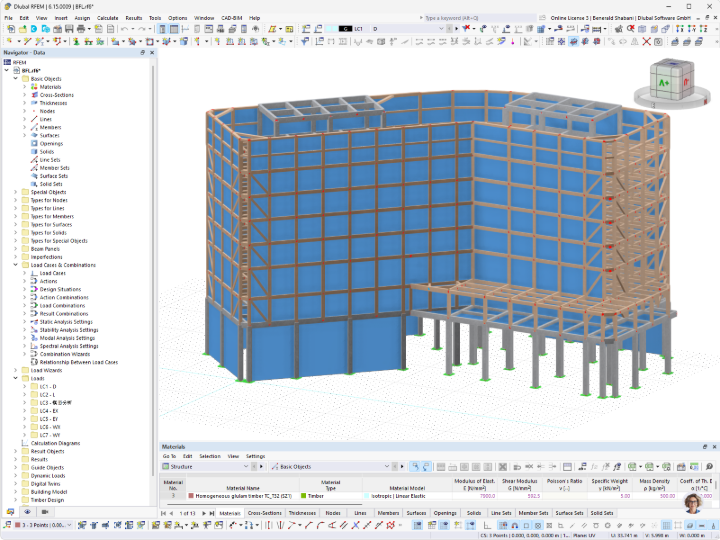This screenshot has width=720, height=540.
Task: Select the Stability Analysis Settings tree item
Action: [x=69, y=330]
